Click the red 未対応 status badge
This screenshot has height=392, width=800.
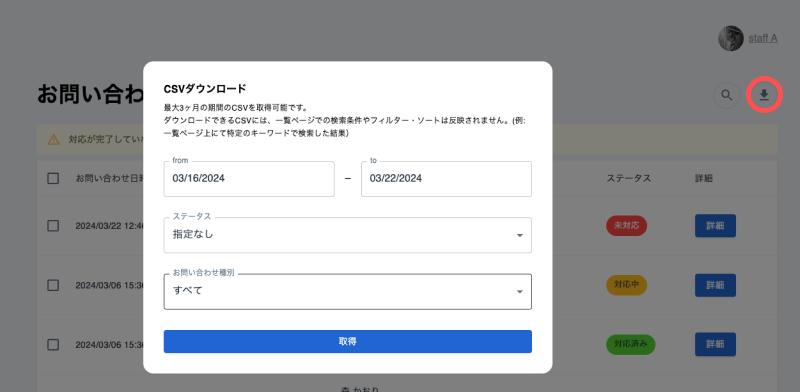click(627, 226)
